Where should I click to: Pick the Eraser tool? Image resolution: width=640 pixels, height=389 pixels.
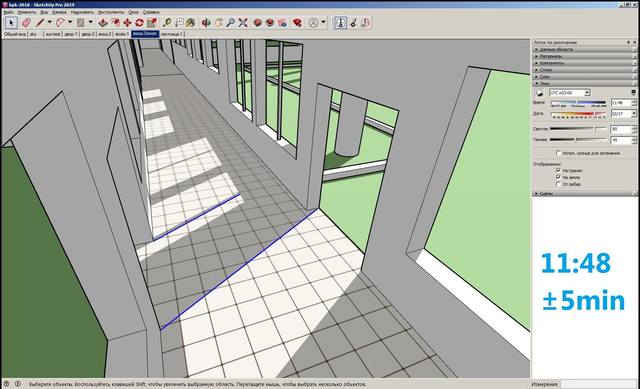(26, 23)
